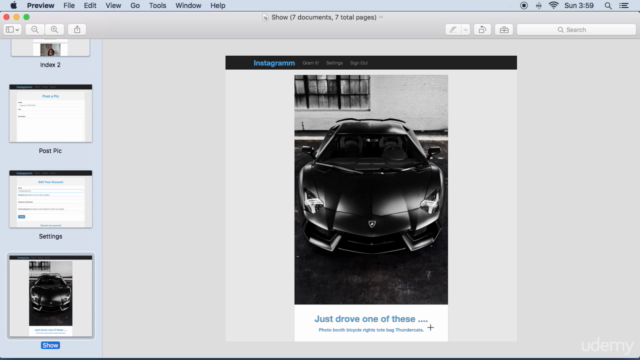Viewport: 640px width, 360px height.
Task: Click the Rotate toolbar icon
Action: point(482,29)
